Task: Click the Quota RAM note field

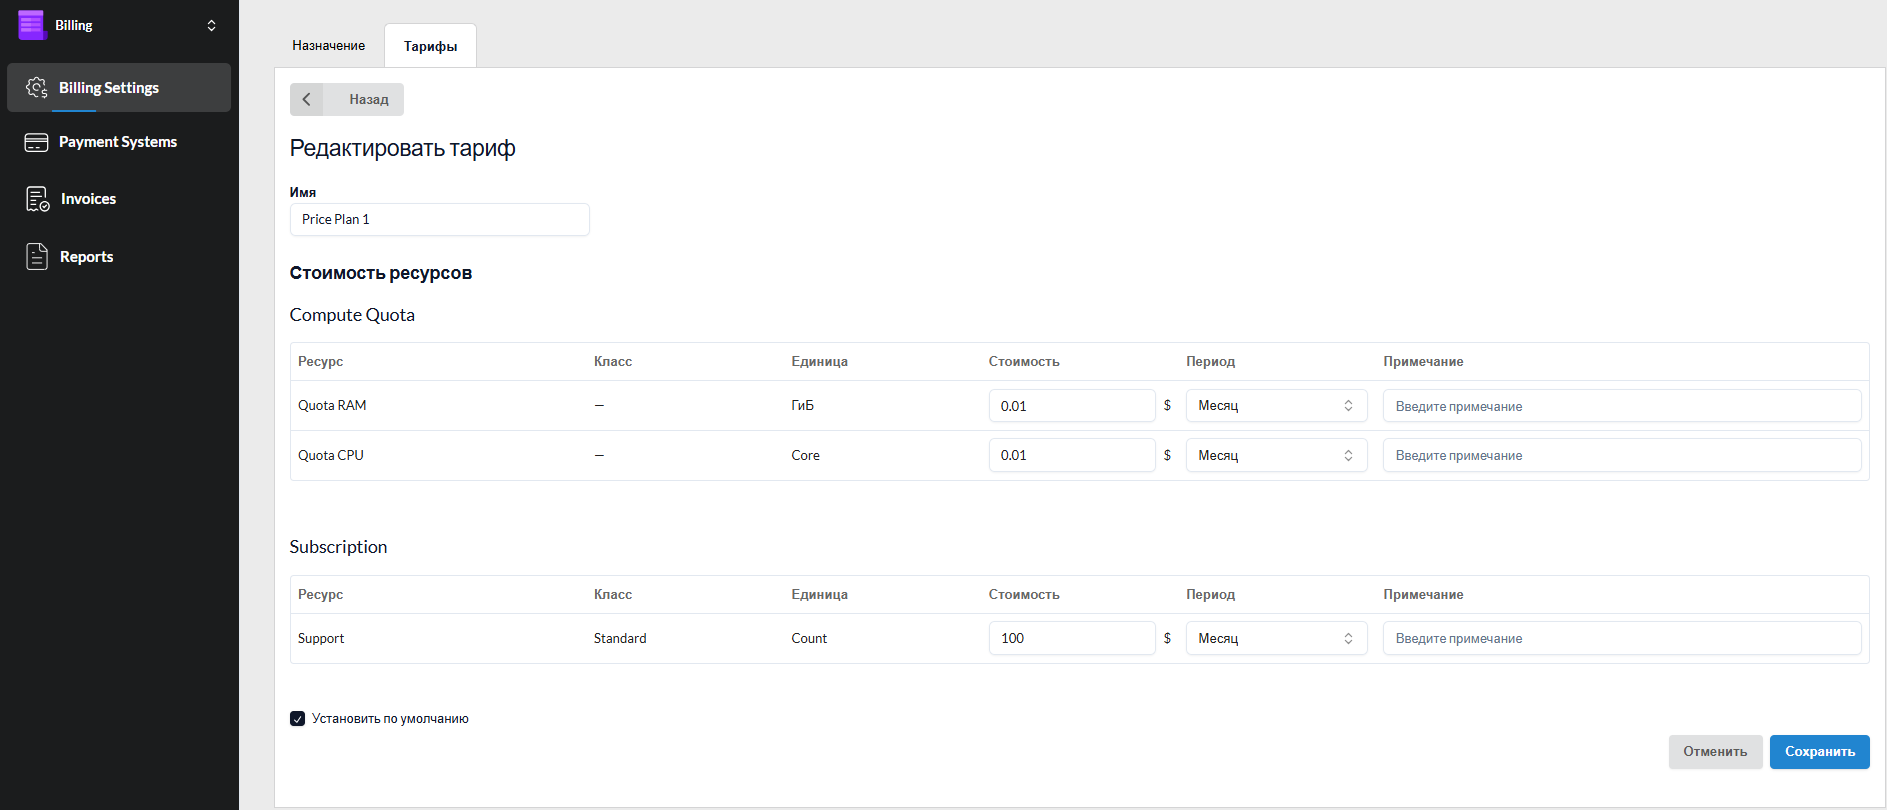Action: coord(1622,406)
